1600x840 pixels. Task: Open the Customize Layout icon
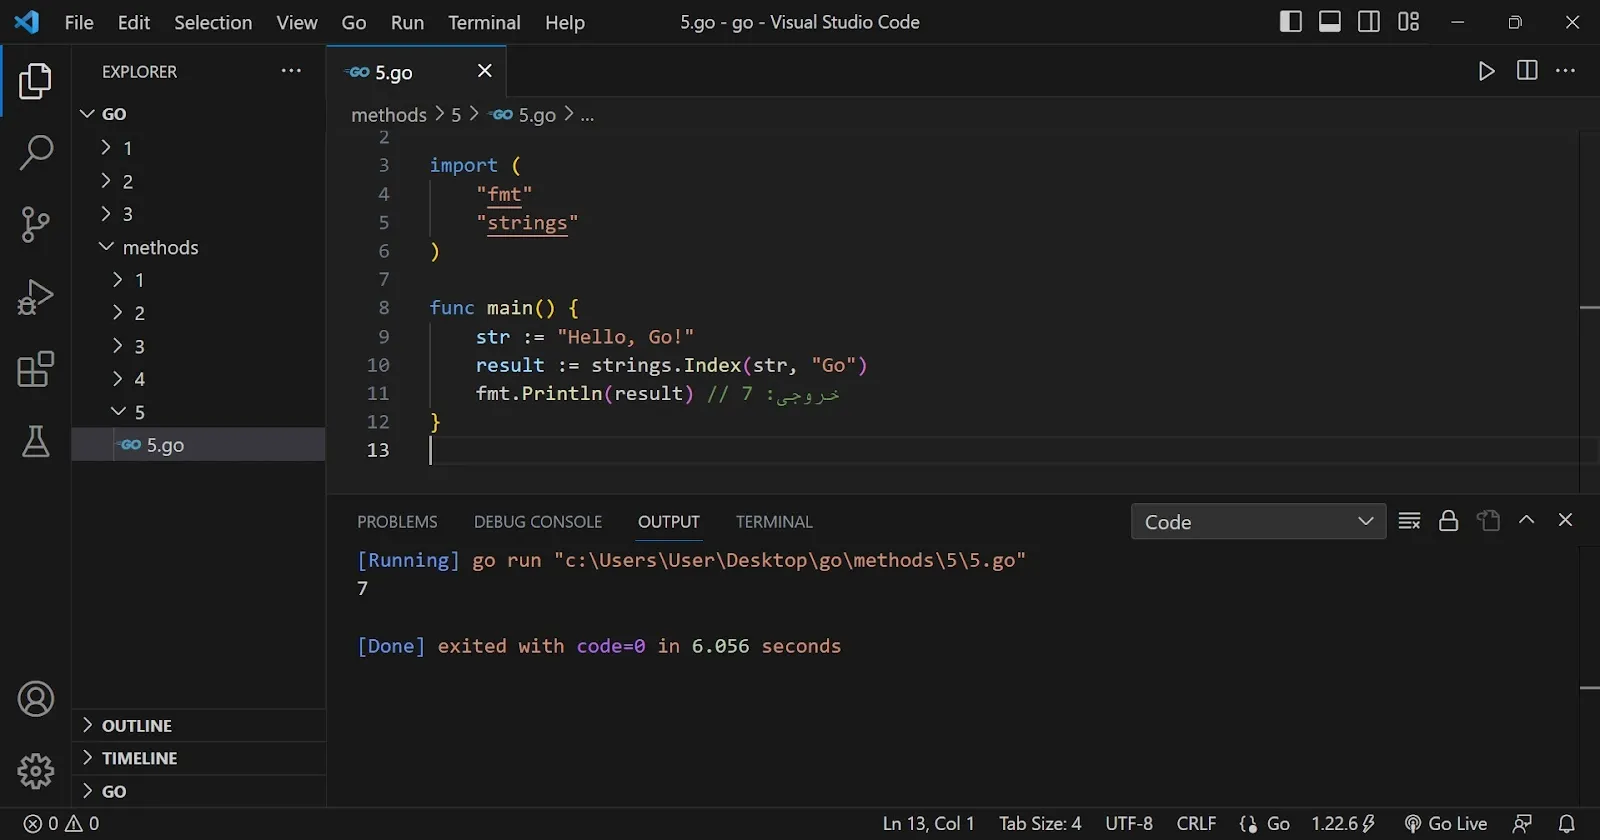coord(1408,22)
